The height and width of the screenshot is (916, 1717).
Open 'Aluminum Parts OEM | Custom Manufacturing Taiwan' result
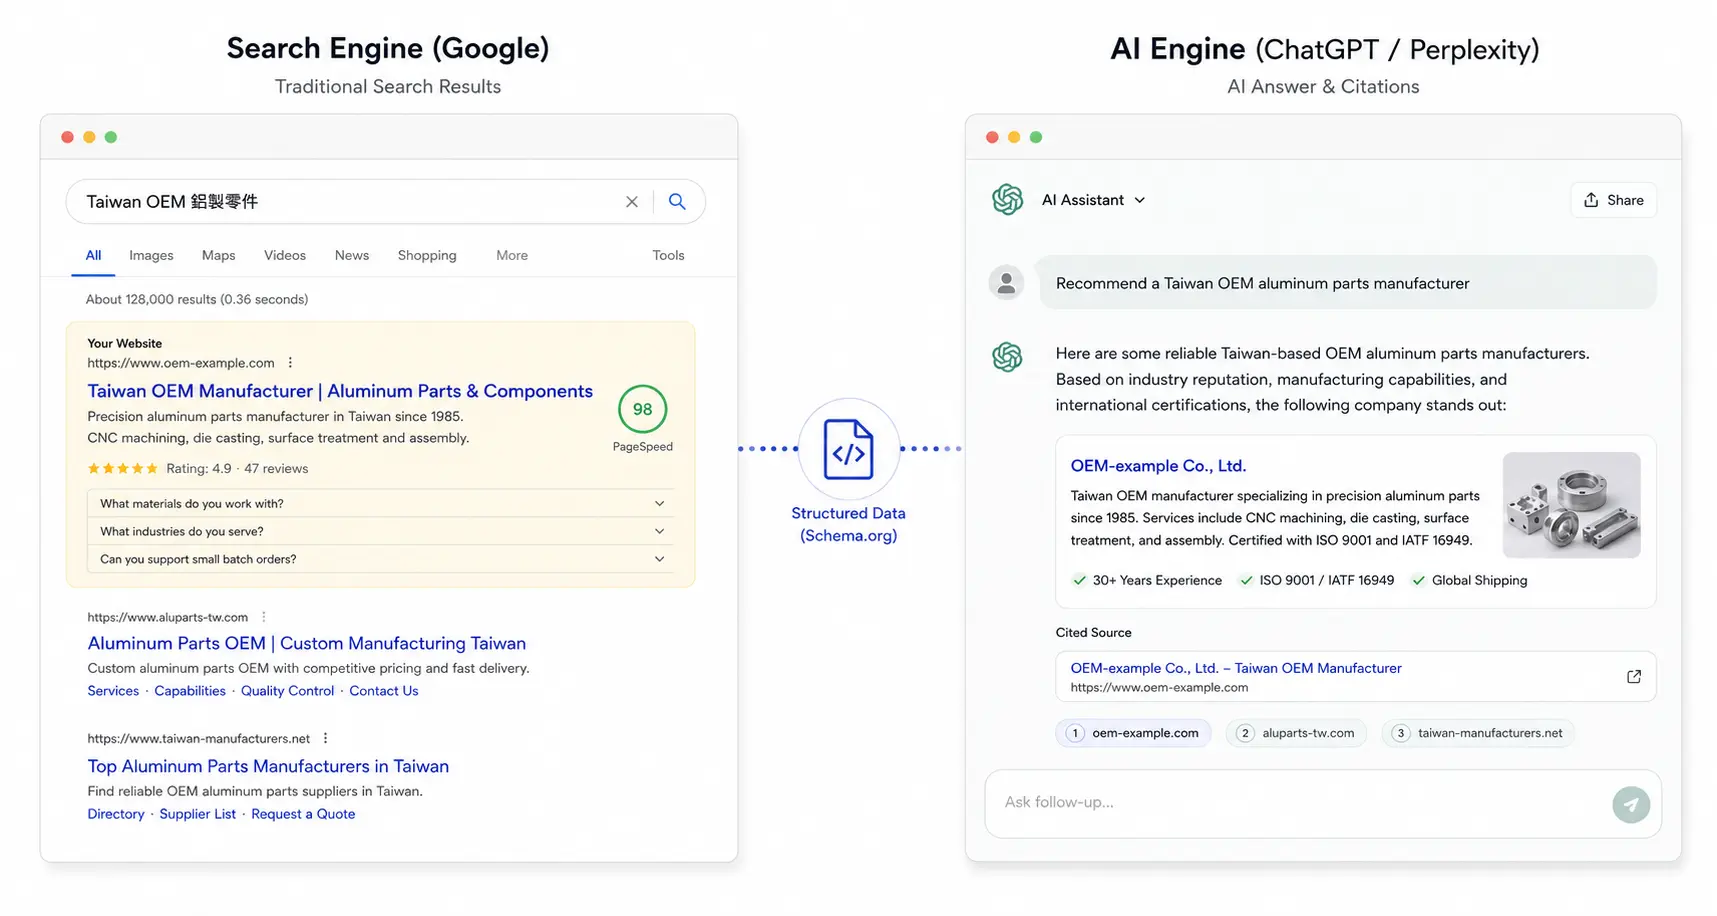click(306, 643)
